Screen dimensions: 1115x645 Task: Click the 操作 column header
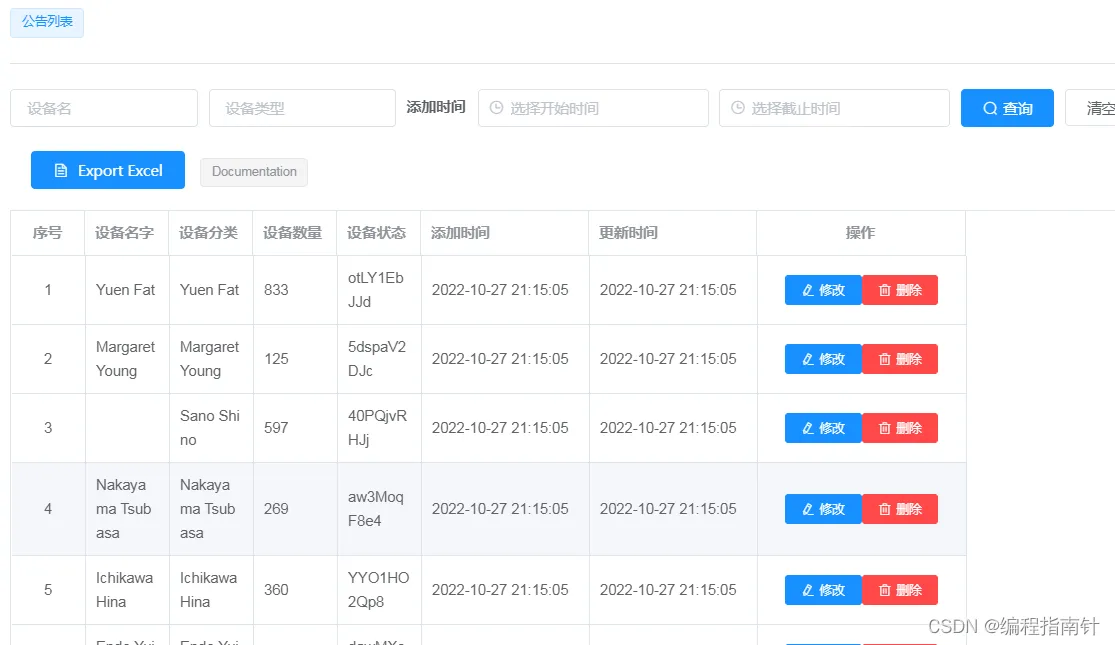(x=860, y=233)
